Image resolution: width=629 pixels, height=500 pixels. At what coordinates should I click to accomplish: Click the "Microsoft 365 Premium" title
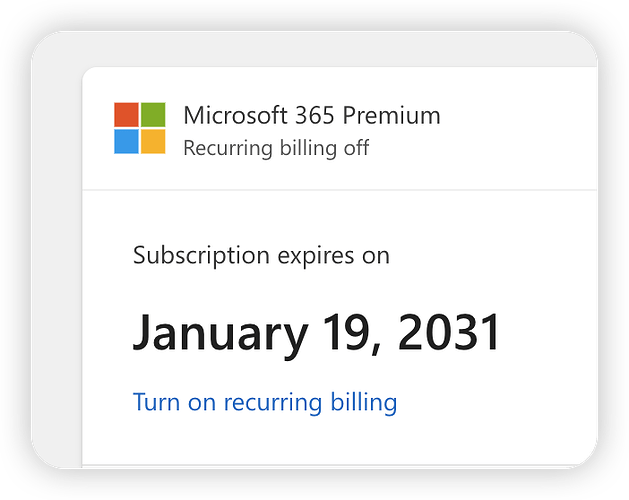311,115
